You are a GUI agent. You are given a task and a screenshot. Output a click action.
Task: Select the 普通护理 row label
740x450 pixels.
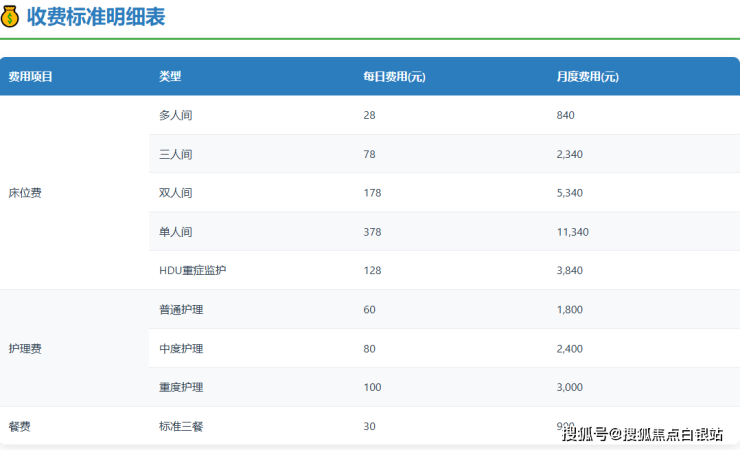click(x=181, y=310)
